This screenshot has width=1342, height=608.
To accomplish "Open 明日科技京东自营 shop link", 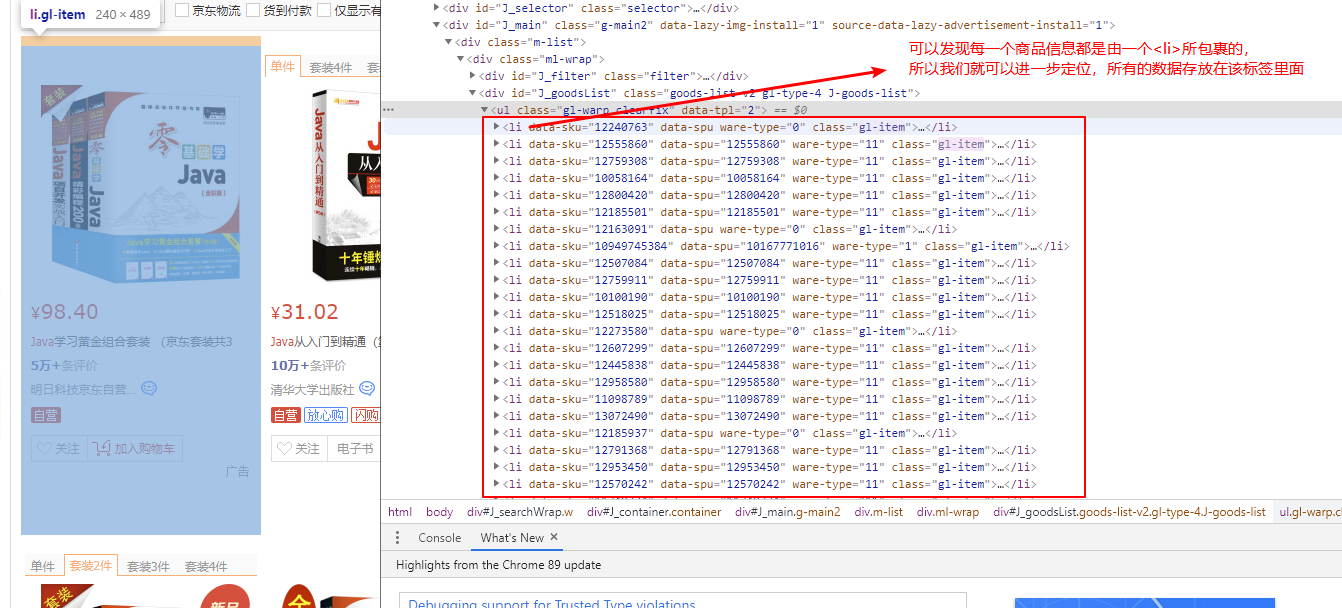I will coord(83,388).
